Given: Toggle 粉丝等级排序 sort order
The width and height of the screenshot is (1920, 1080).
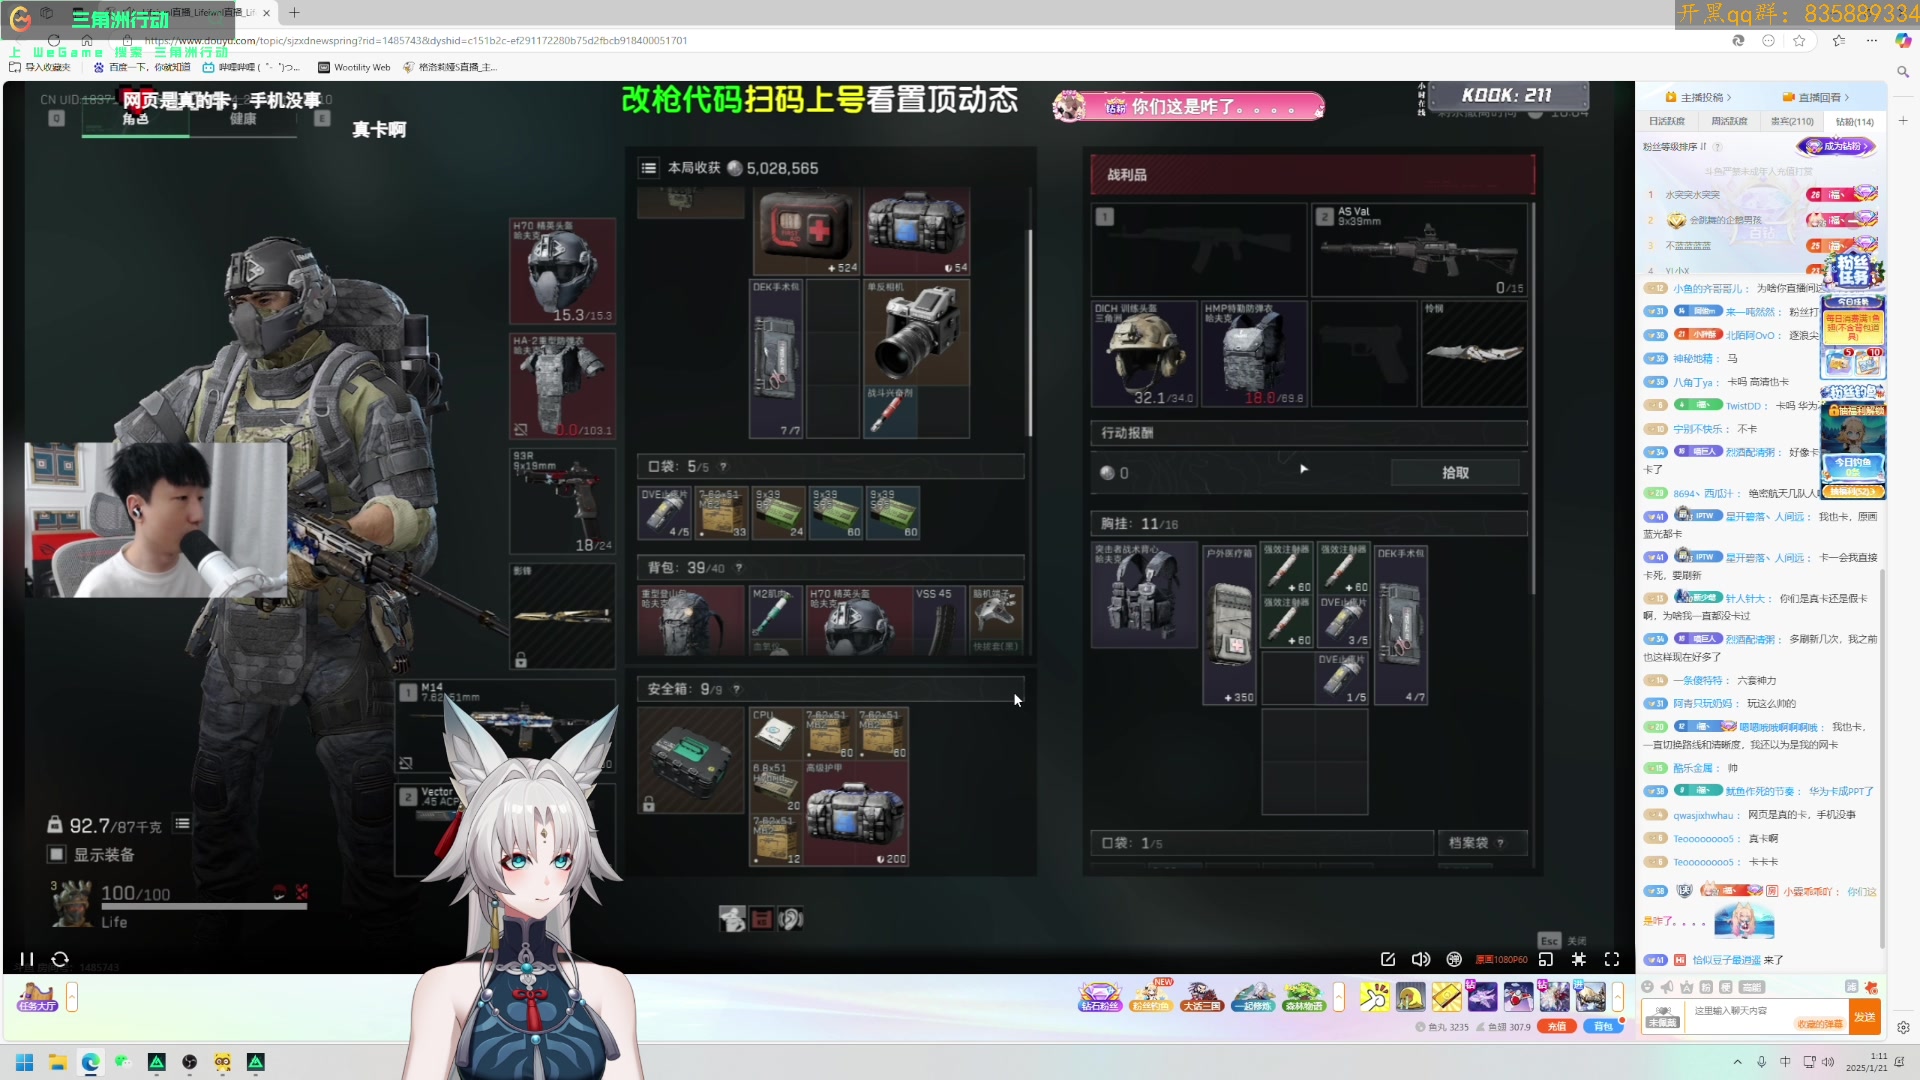Looking at the screenshot, I should [1675, 147].
